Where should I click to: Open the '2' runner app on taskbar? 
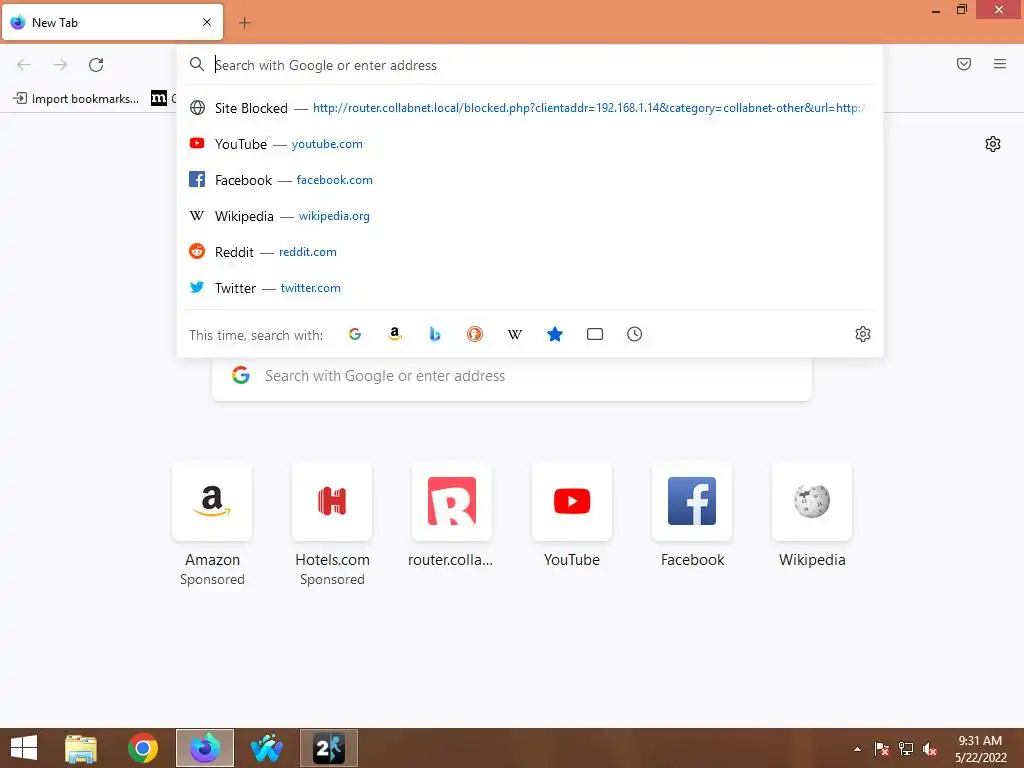[x=328, y=748]
